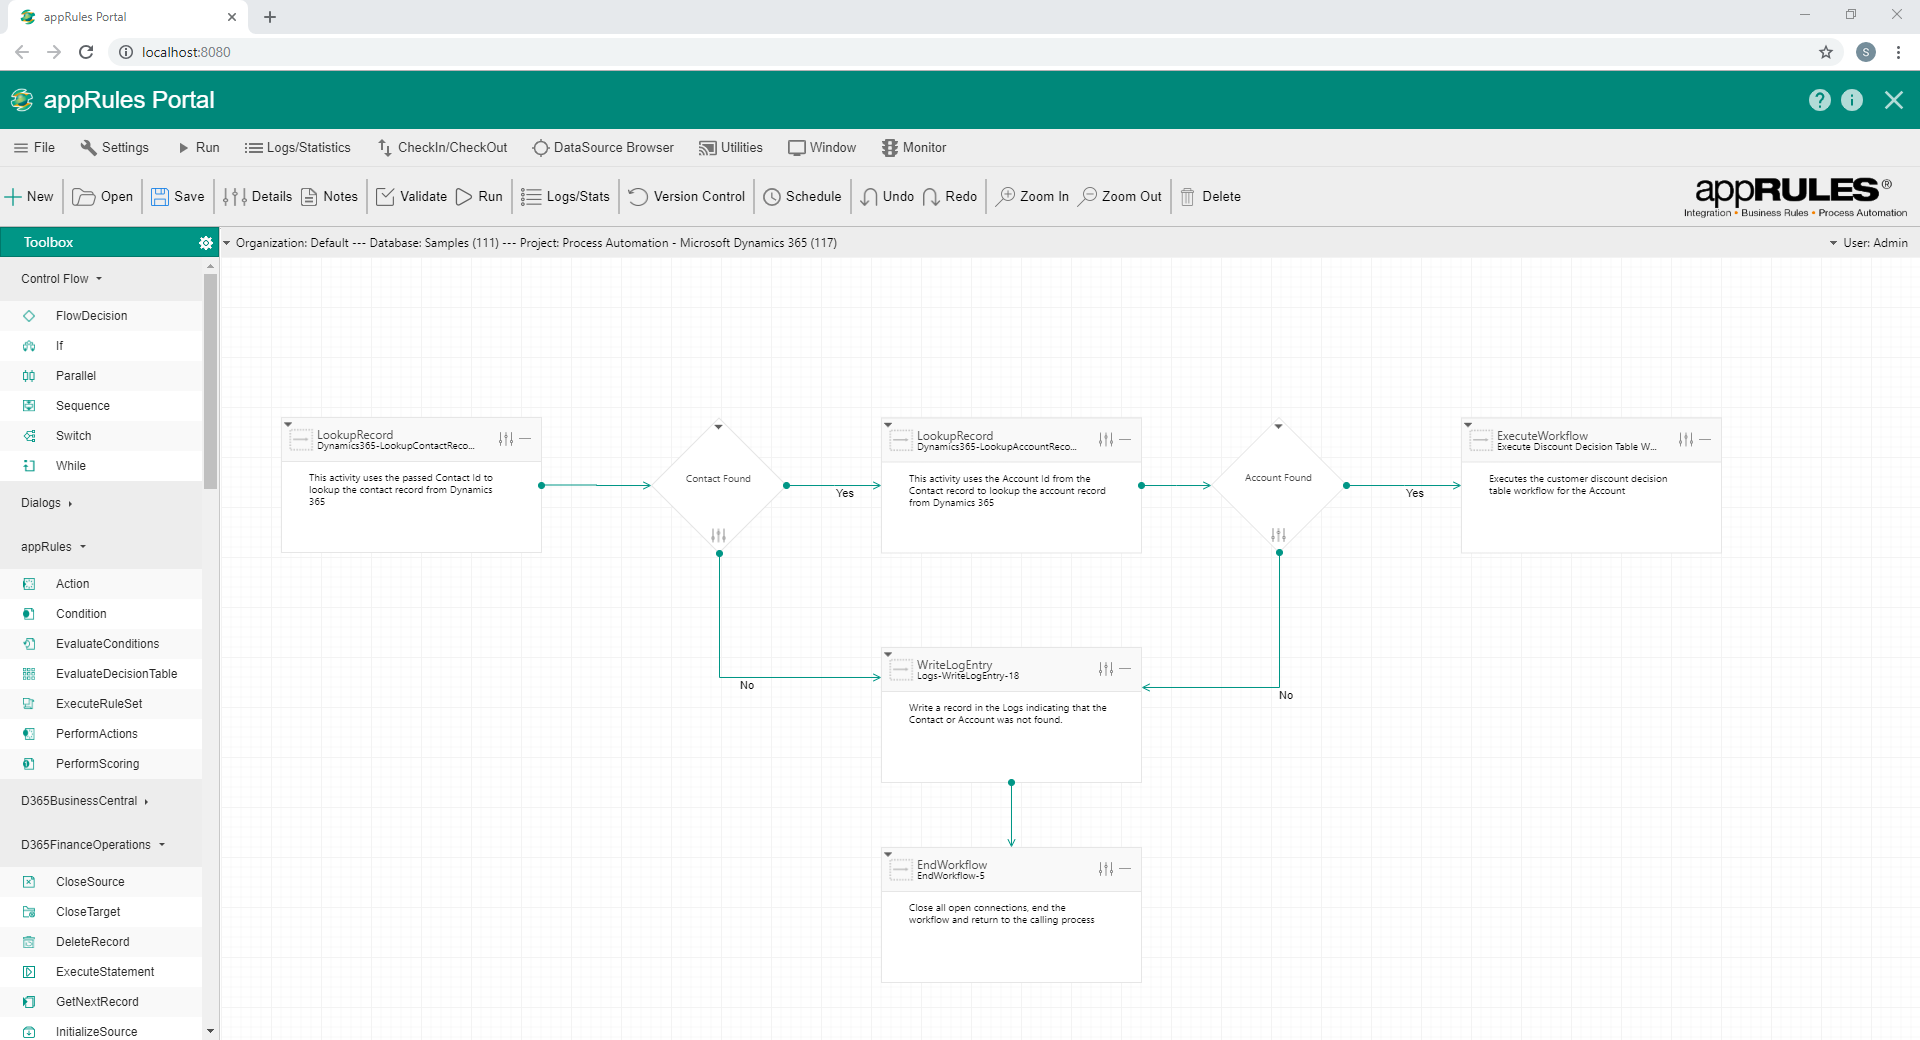Collapse the EndWorkflow activity
The width and height of the screenshot is (1920, 1040).
pos(1124,869)
